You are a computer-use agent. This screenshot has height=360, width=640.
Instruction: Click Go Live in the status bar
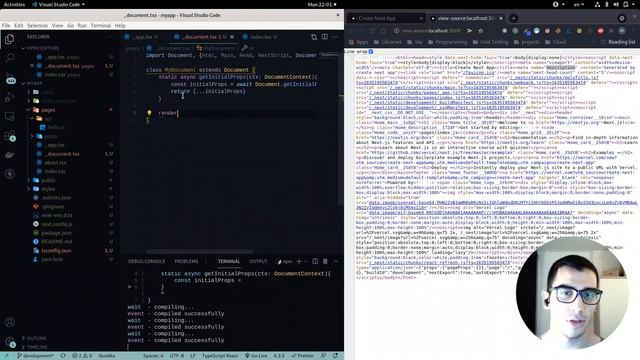tap(256, 356)
